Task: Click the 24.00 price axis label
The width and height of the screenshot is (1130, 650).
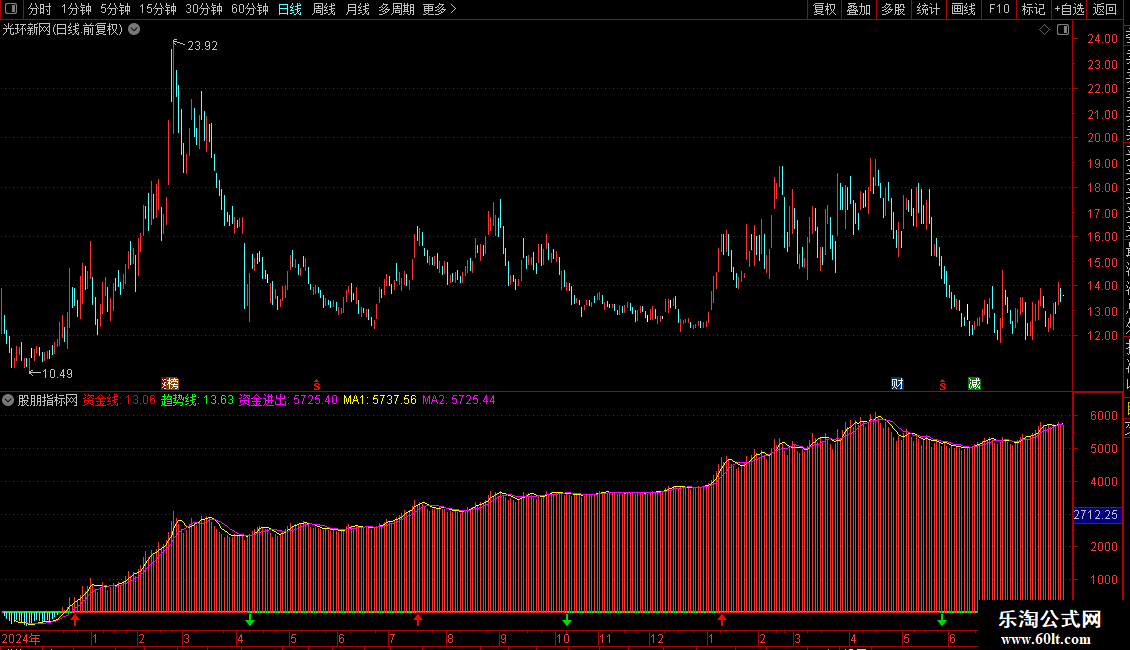Action: (1103, 39)
